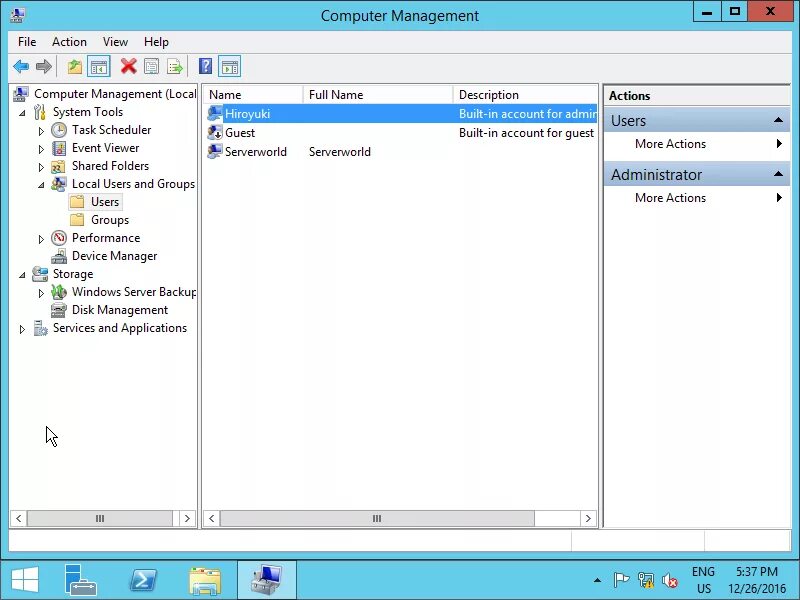This screenshot has width=800, height=600.
Task: Collapse Local Users and Groups node
Action: coord(41,185)
